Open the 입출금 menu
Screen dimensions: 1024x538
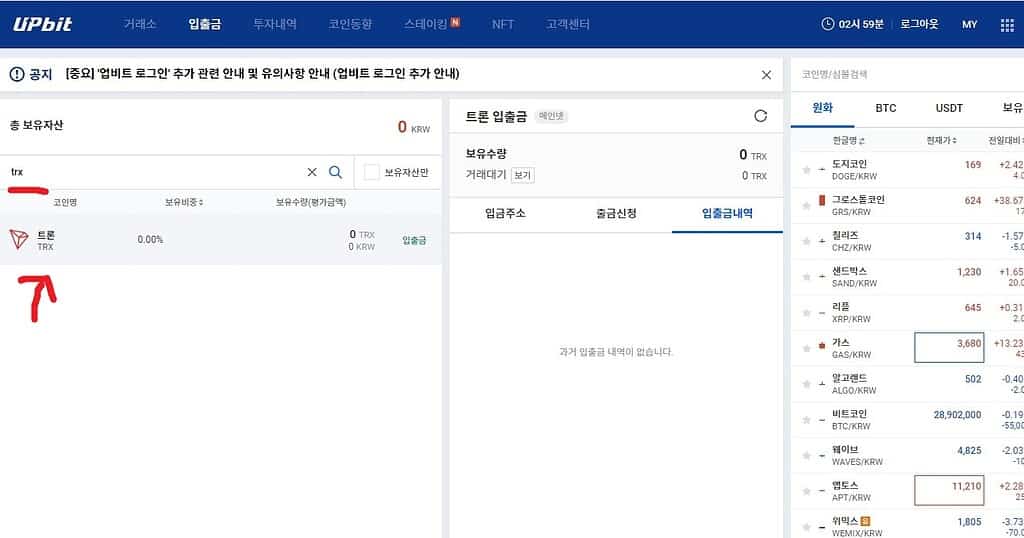click(x=204, y=24)
